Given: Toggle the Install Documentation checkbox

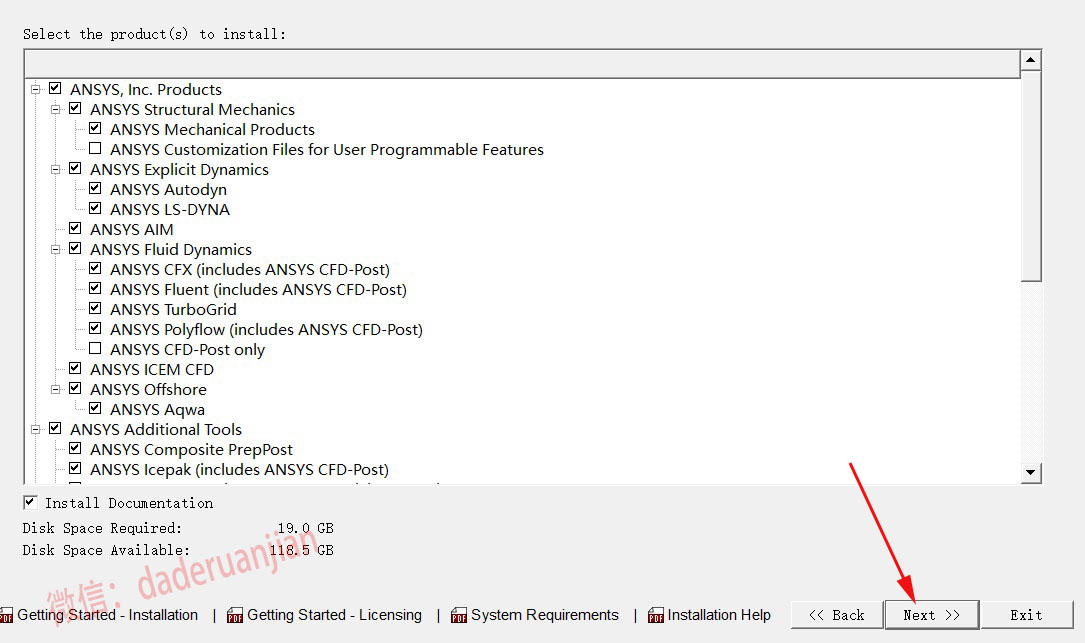Looking at the screenshot, I should [x=30, y=502].
